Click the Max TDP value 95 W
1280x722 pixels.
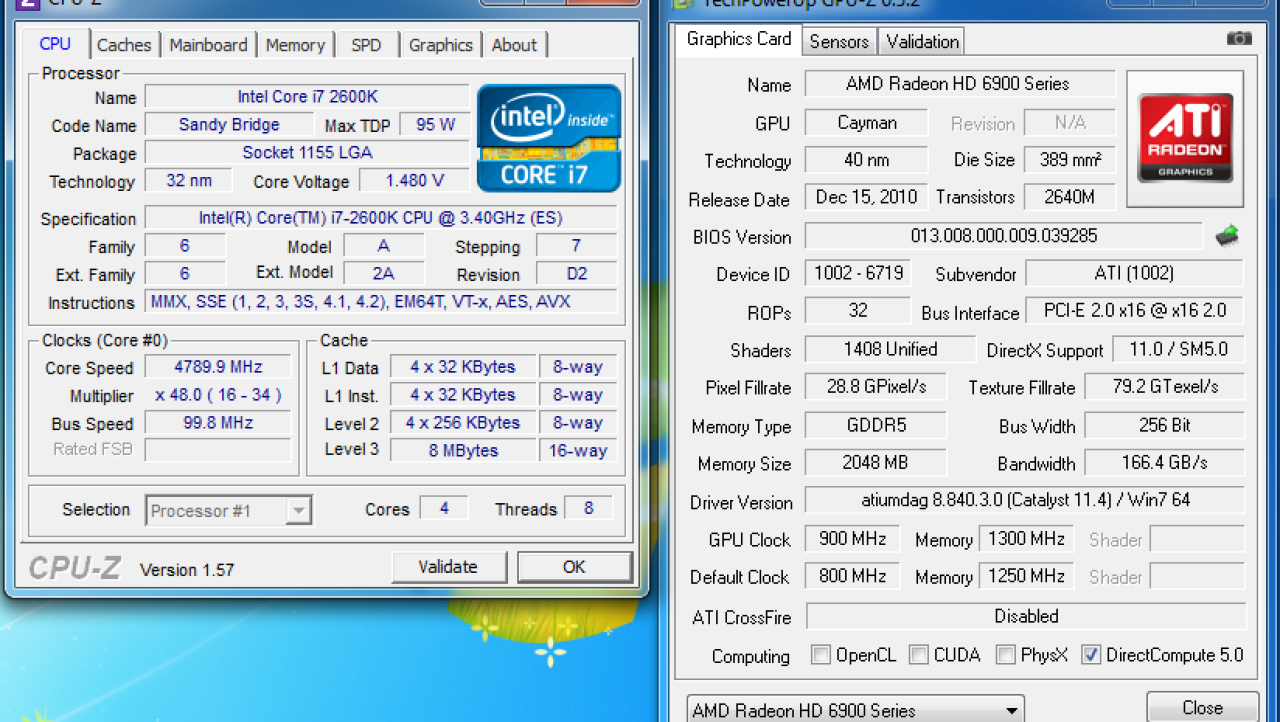435,125
